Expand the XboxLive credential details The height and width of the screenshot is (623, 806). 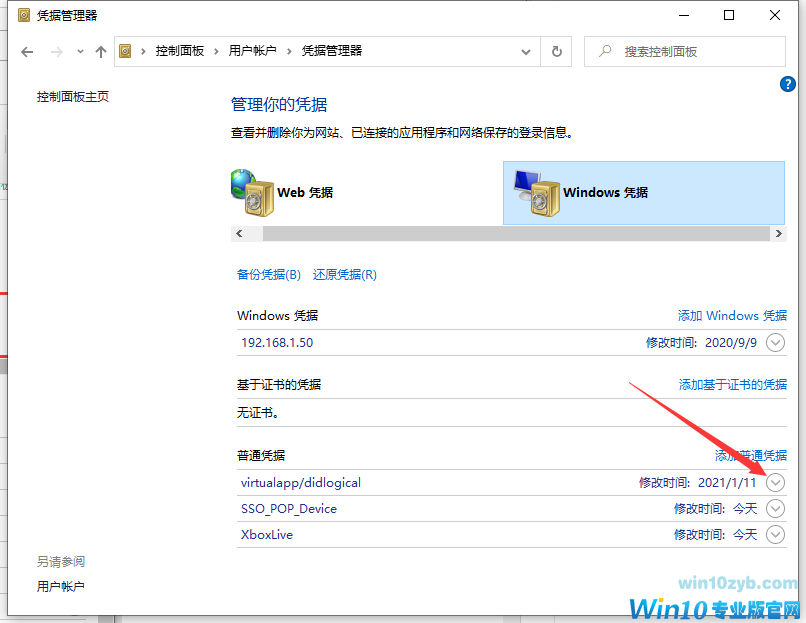775,534
